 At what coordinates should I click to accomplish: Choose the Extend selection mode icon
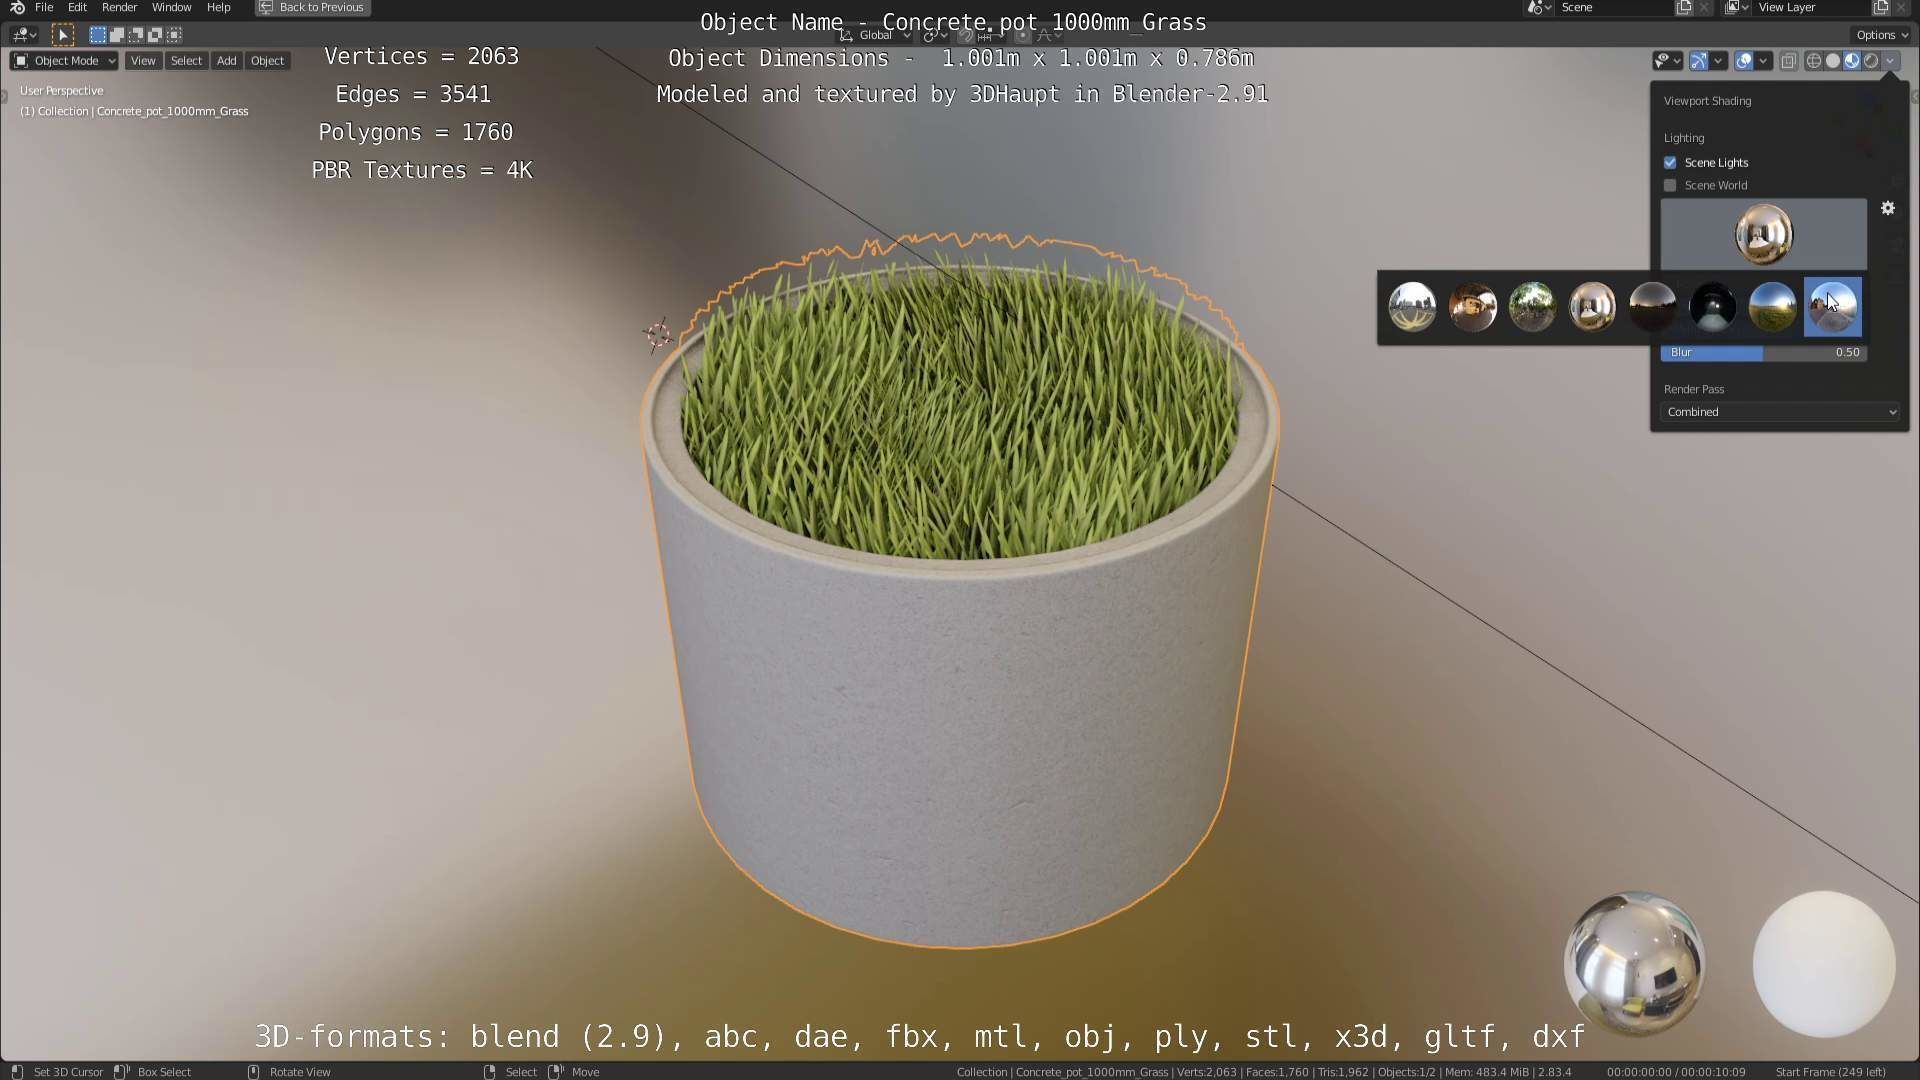117,35
